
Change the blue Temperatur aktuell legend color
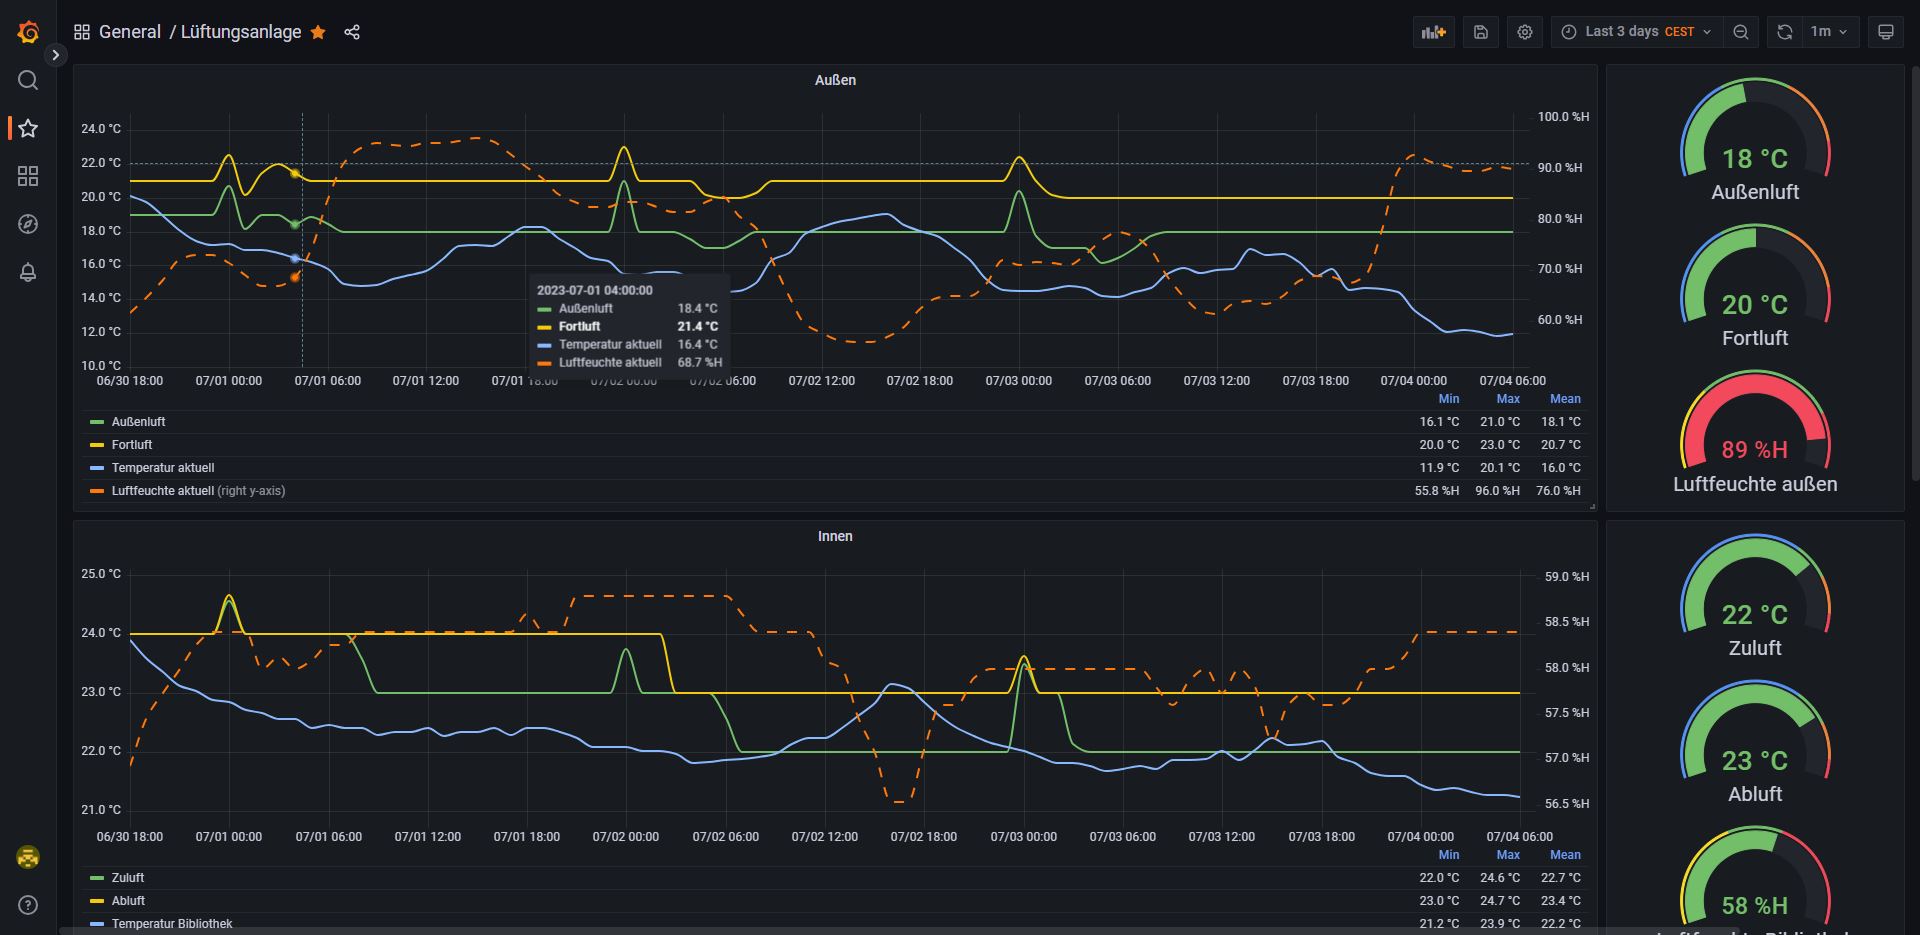[97, 468]
